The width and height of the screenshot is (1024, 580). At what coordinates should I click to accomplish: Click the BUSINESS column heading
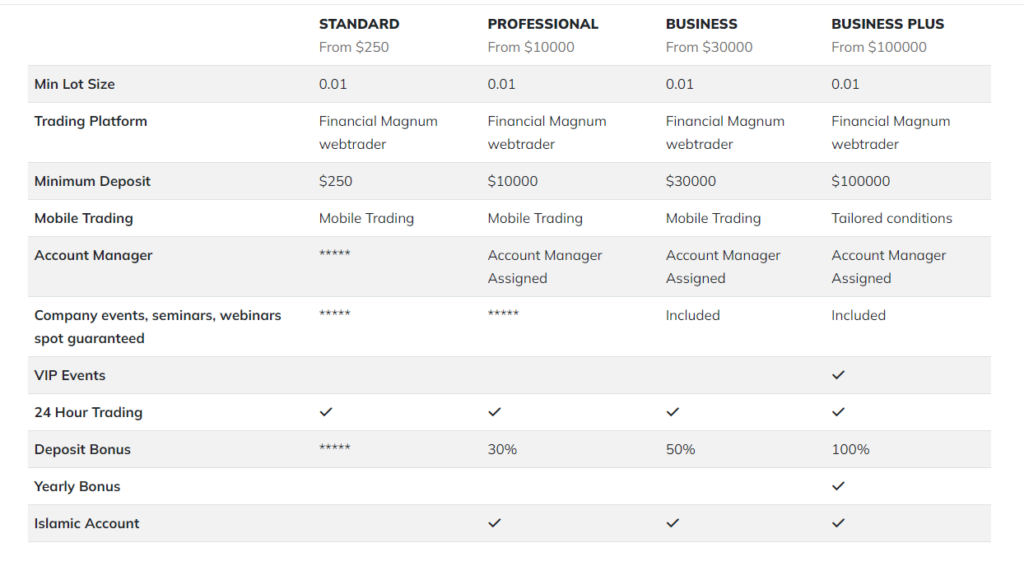click(701, 24)
